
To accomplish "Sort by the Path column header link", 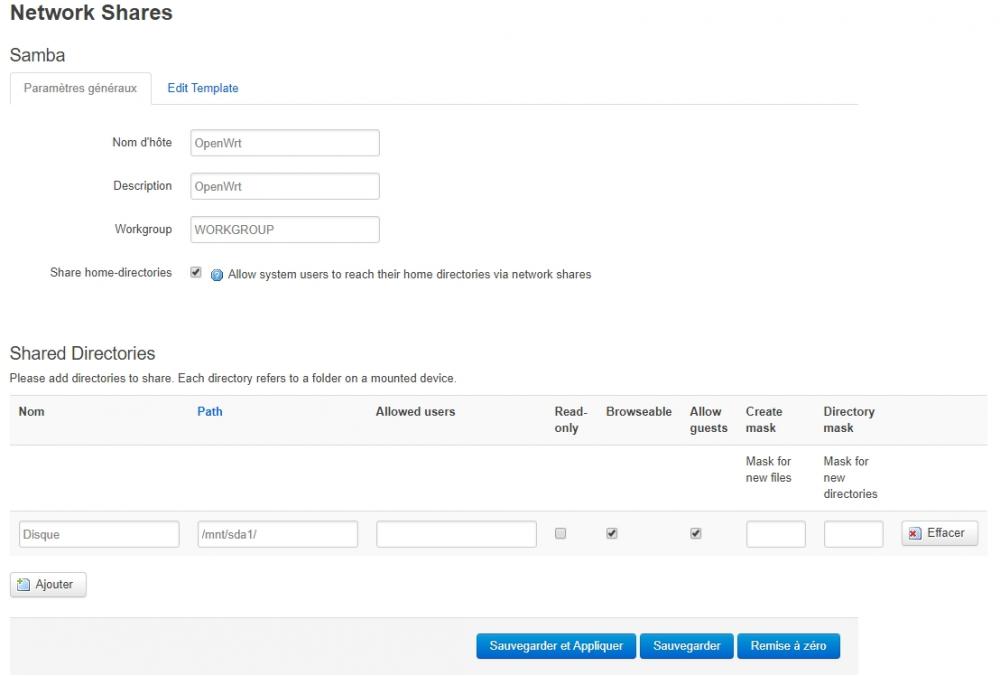I will point(210,411).
